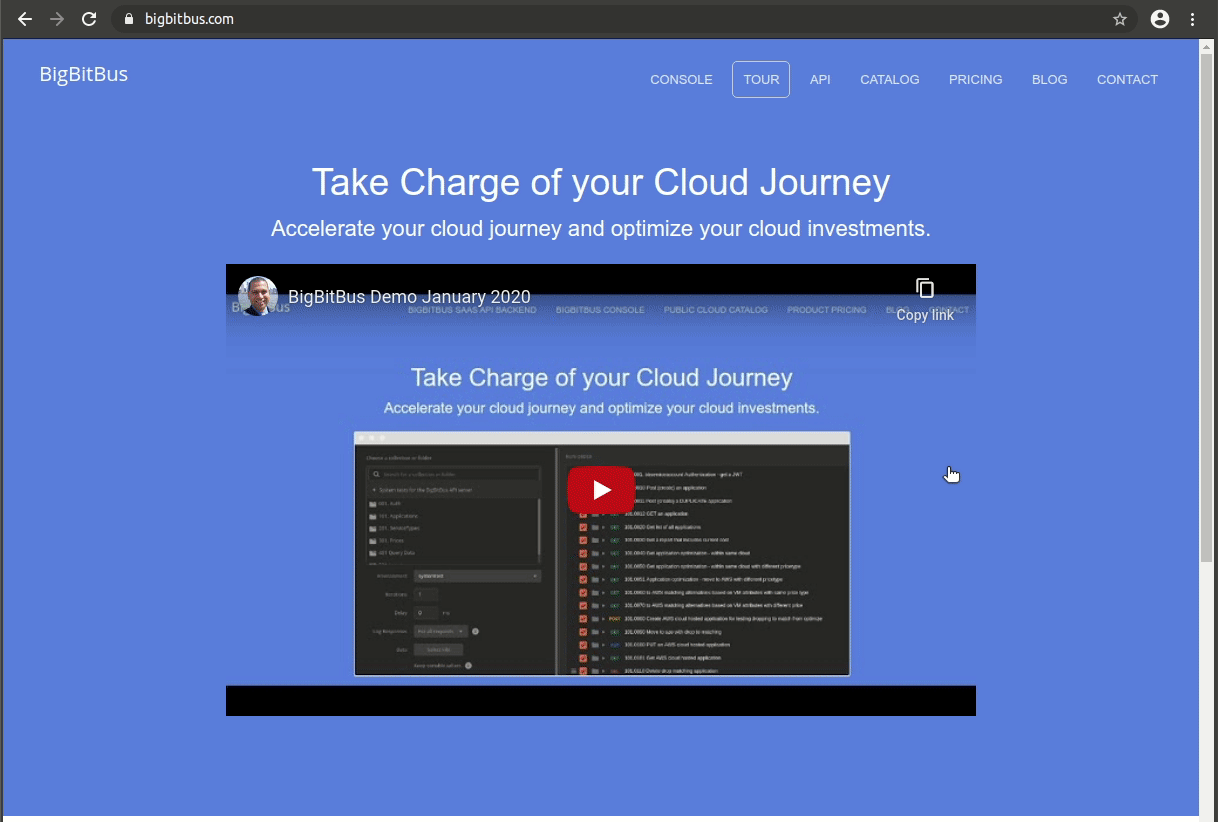Image resolution: width=1218 pixels, height=822 pixels.
Task: Play the BigBitBus demo video
Action: 601,490
